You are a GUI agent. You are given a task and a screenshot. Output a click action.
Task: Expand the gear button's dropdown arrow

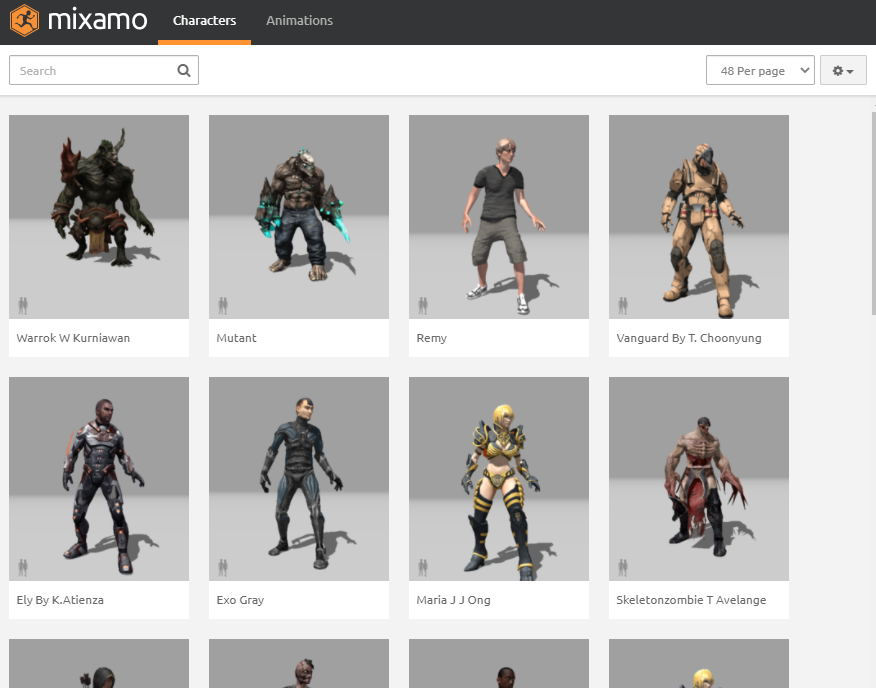(x=851, y=70)
